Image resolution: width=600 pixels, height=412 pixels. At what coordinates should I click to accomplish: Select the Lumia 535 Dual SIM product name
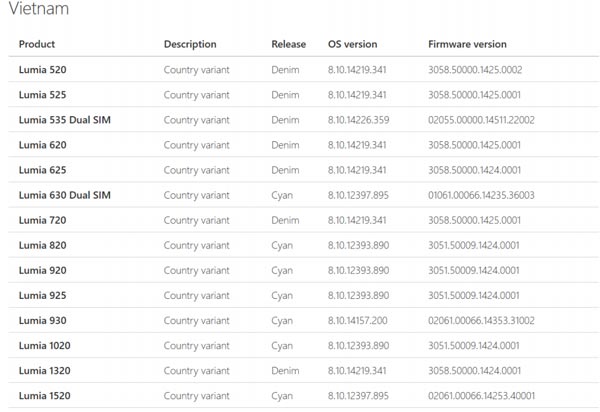[x=65, y=120]
